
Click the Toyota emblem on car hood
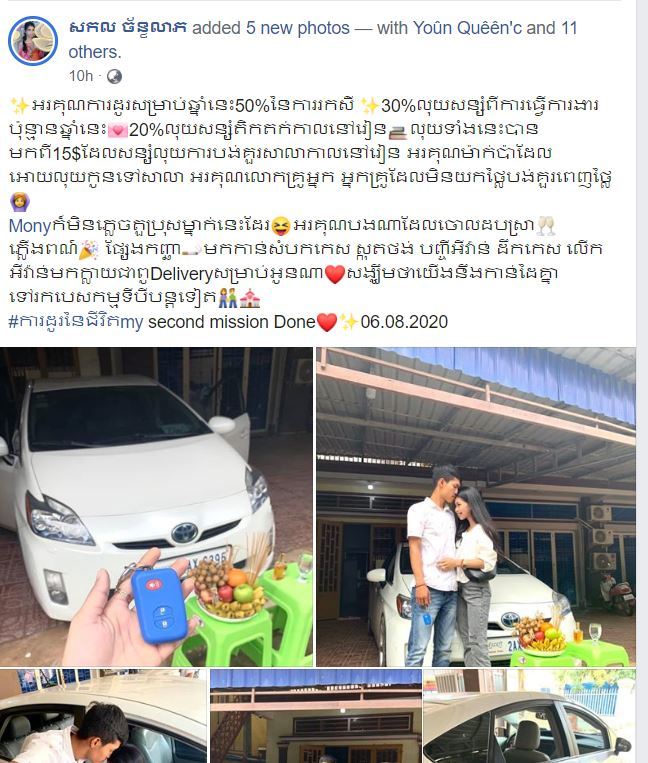click(184, 533)
